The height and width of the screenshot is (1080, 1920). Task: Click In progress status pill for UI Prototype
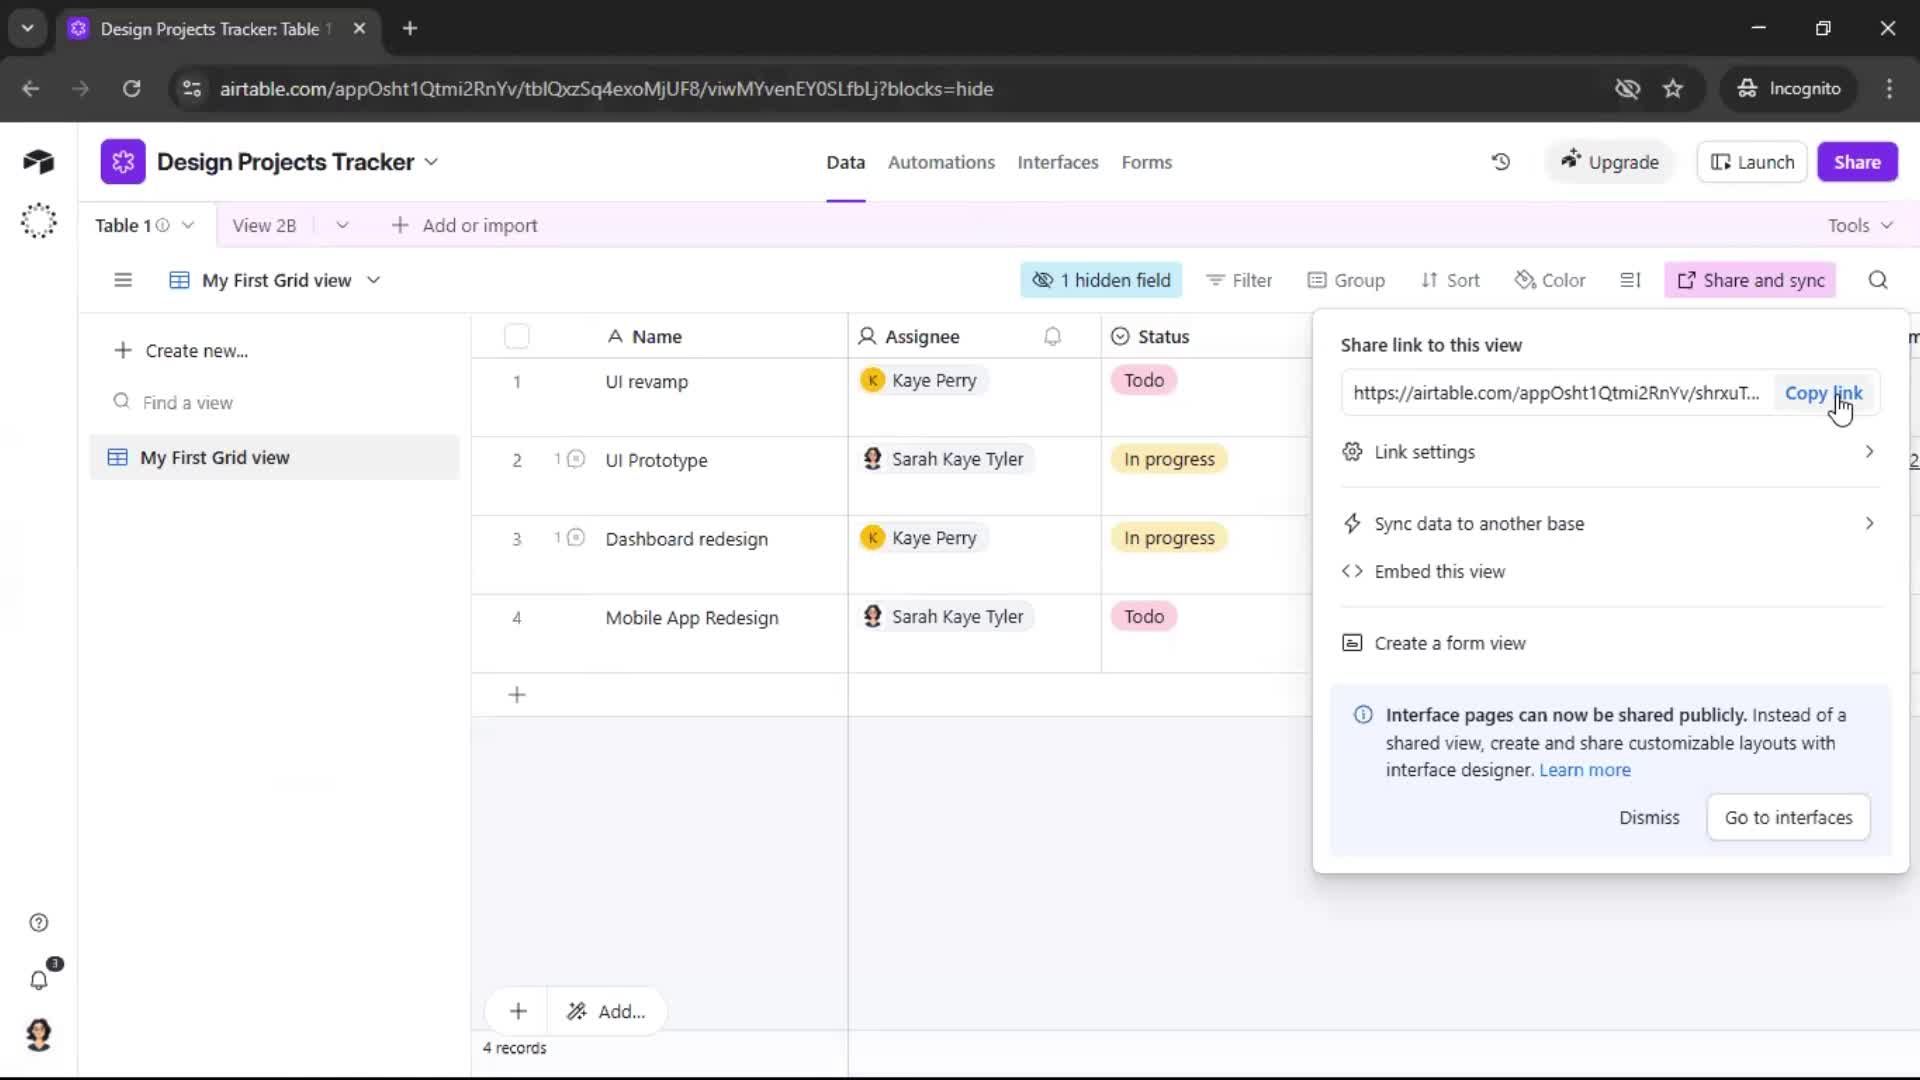point(1169,459)
